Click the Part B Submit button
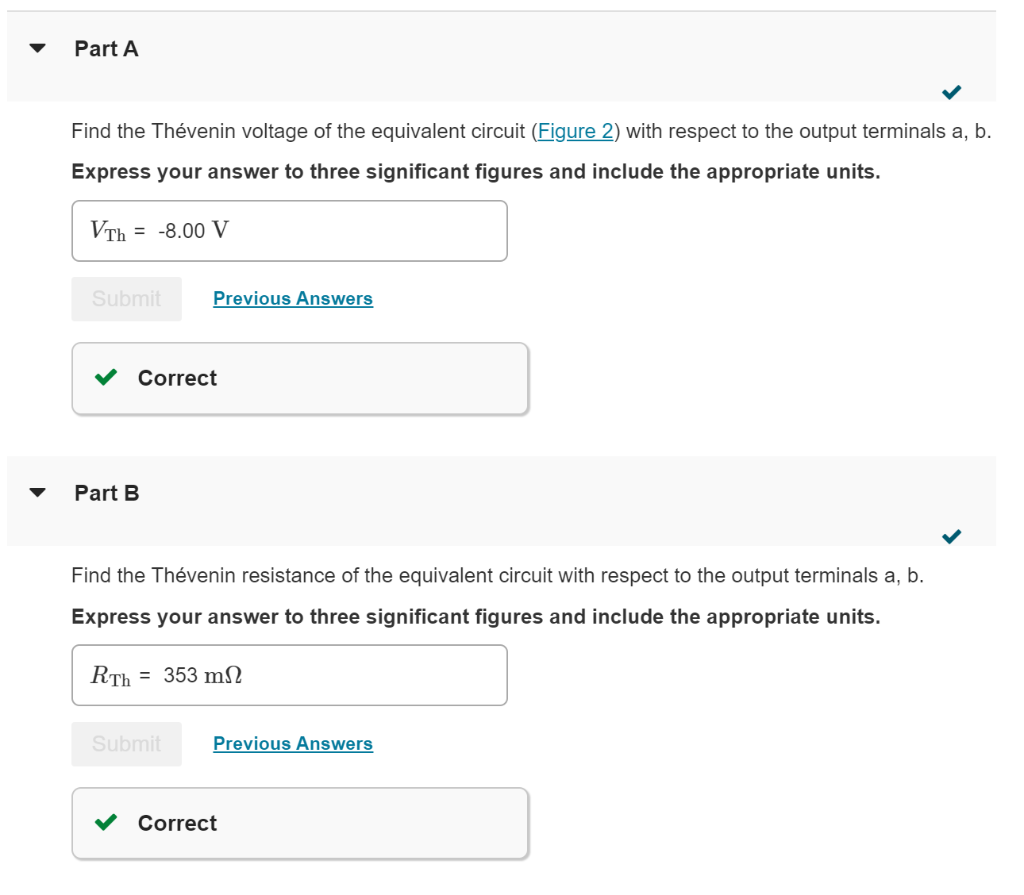 [x=127, y=743]
